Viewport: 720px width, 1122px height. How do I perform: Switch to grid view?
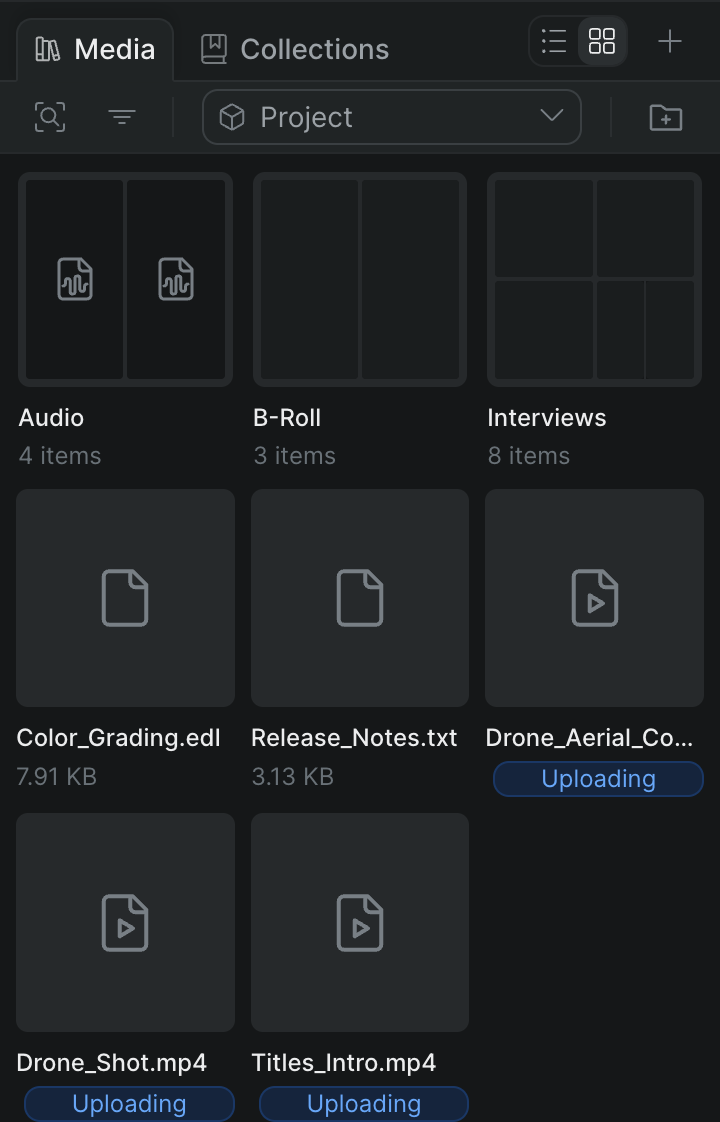[x=601, y=42]
